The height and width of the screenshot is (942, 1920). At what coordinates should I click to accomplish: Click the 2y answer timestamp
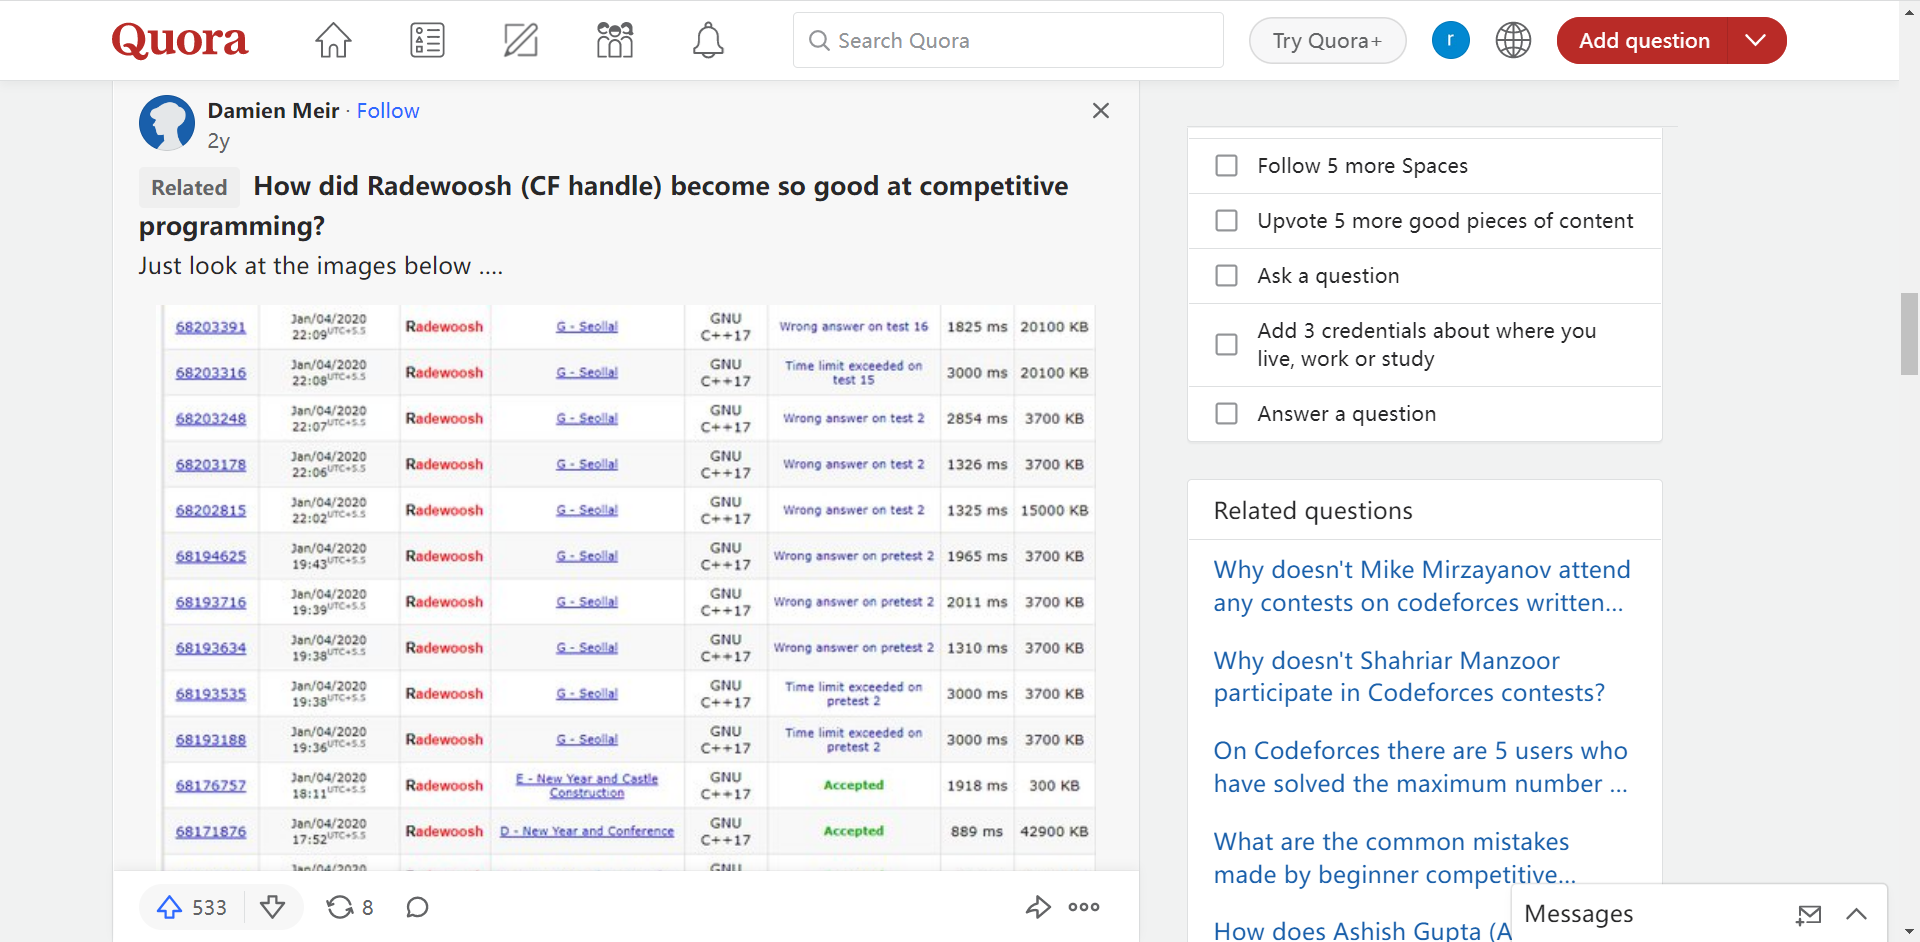click(219, 141)
